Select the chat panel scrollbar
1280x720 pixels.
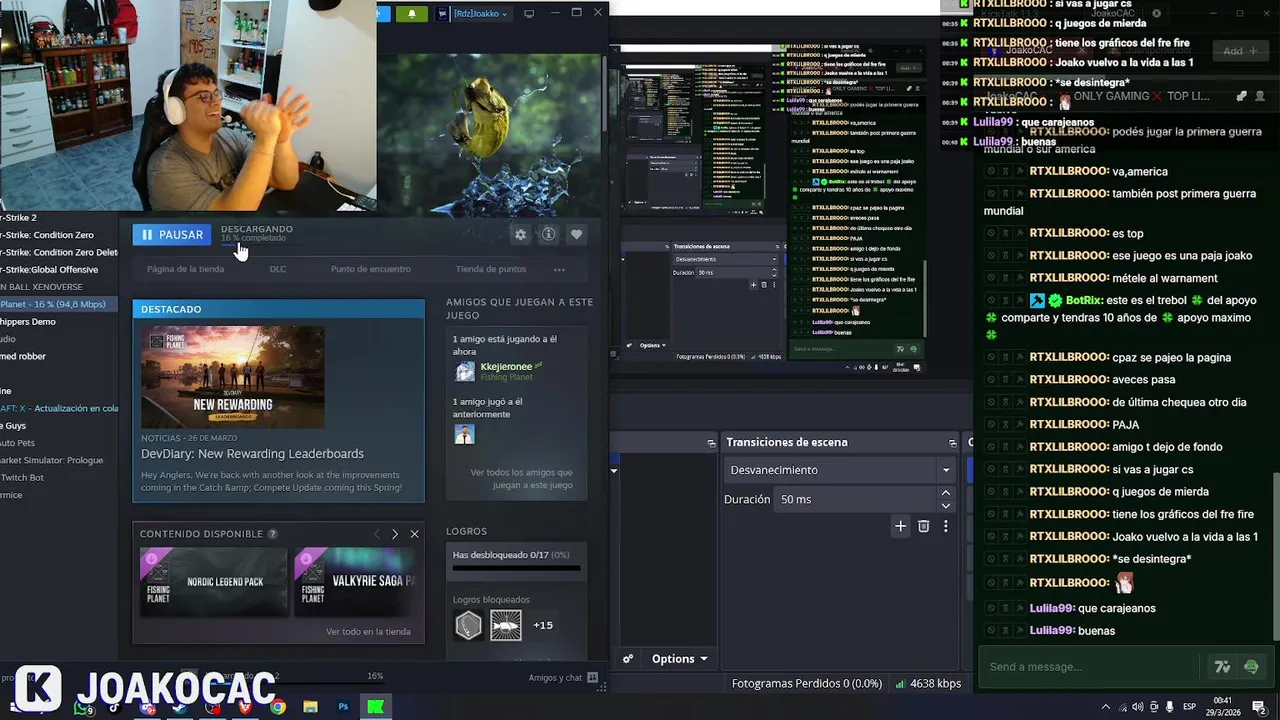pyautogui.click(x=1275, y=555)
